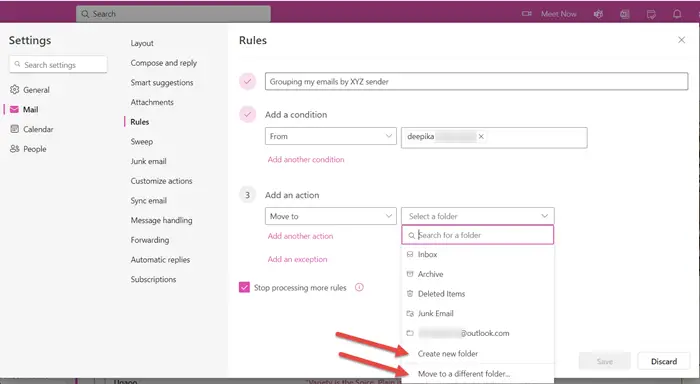Focus the Search for a folder field
Image resolution: width=700 pixels, height=384 pixels.
pos(478,235)
